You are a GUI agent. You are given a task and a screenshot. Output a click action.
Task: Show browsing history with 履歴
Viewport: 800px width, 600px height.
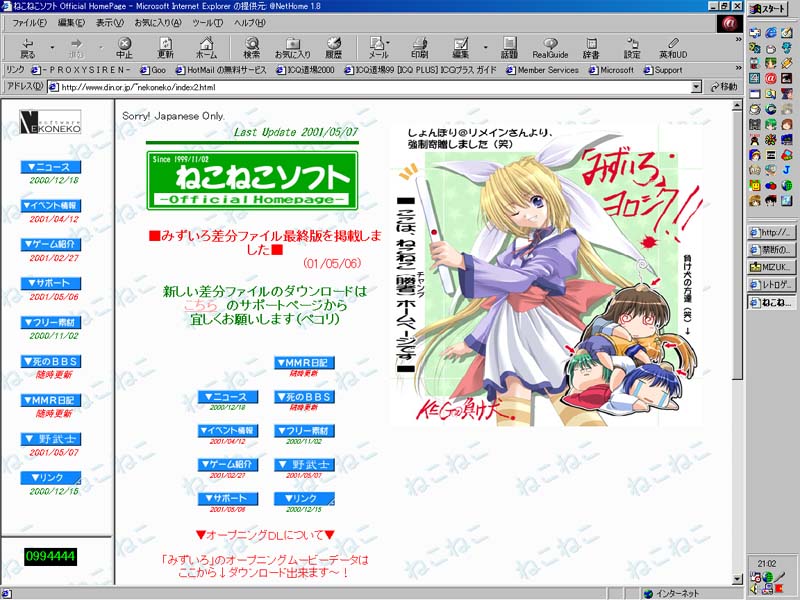tap(334, 48)
